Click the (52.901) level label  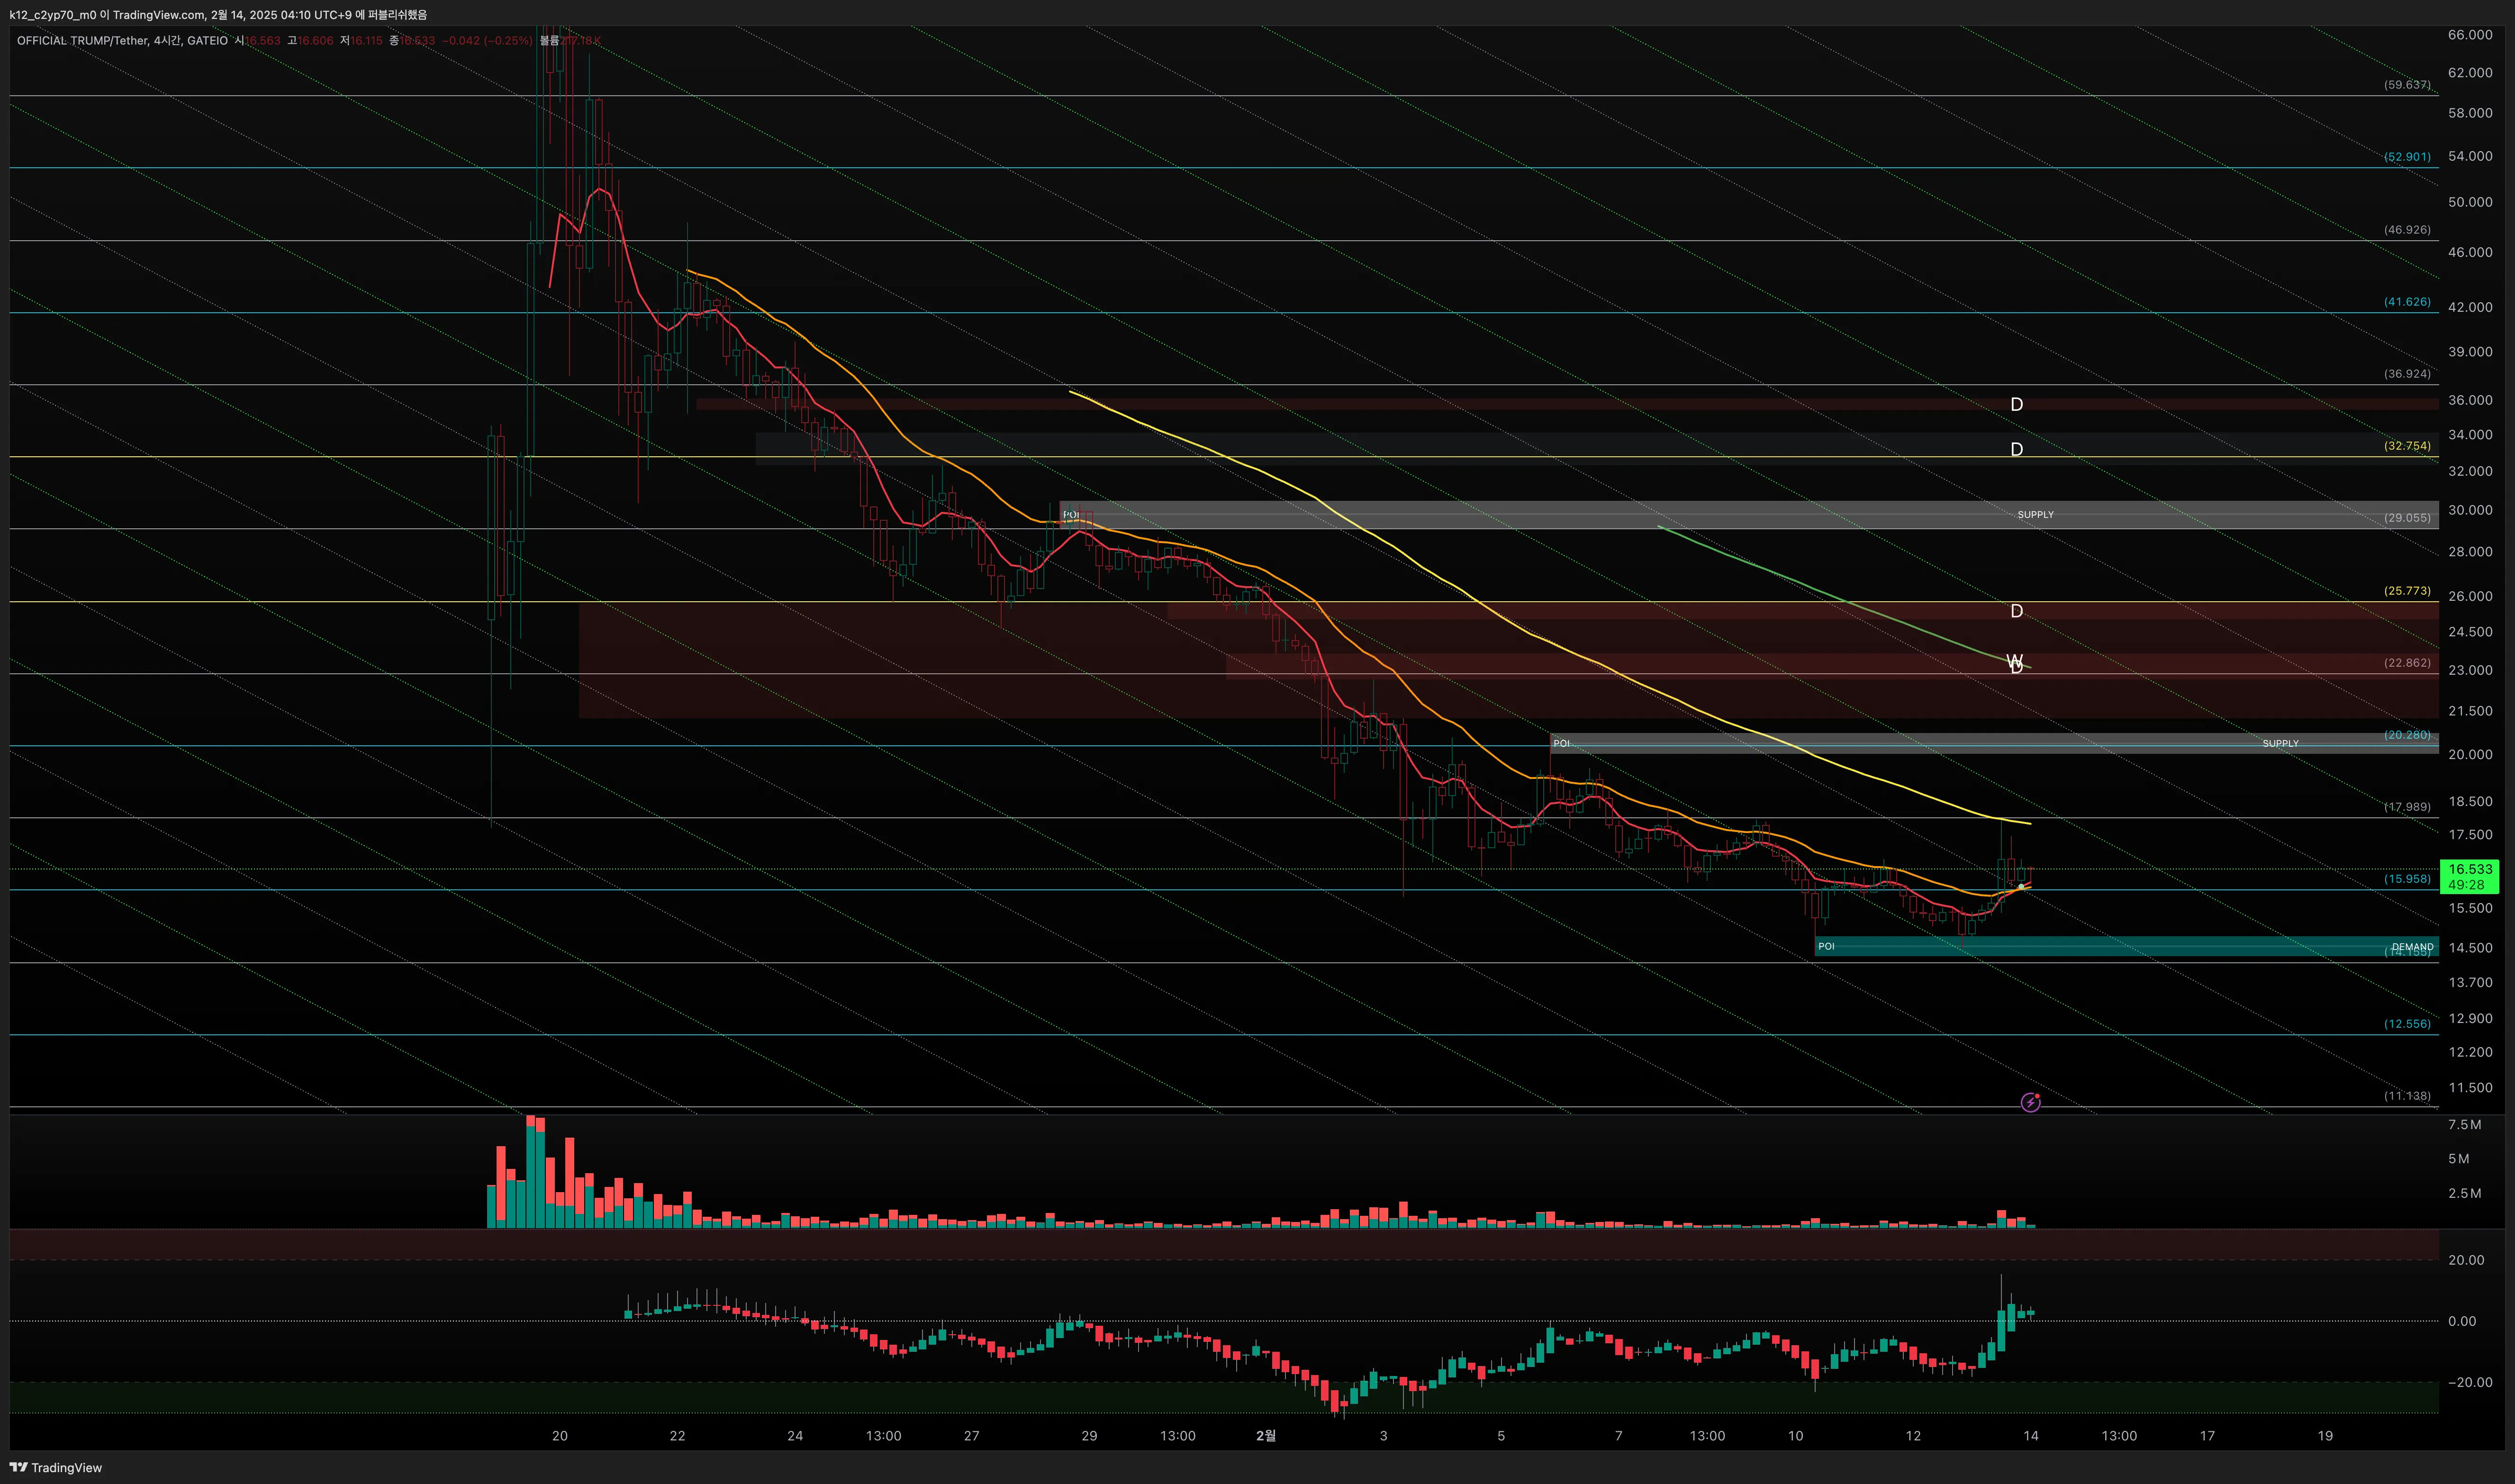pos(2406,157)
